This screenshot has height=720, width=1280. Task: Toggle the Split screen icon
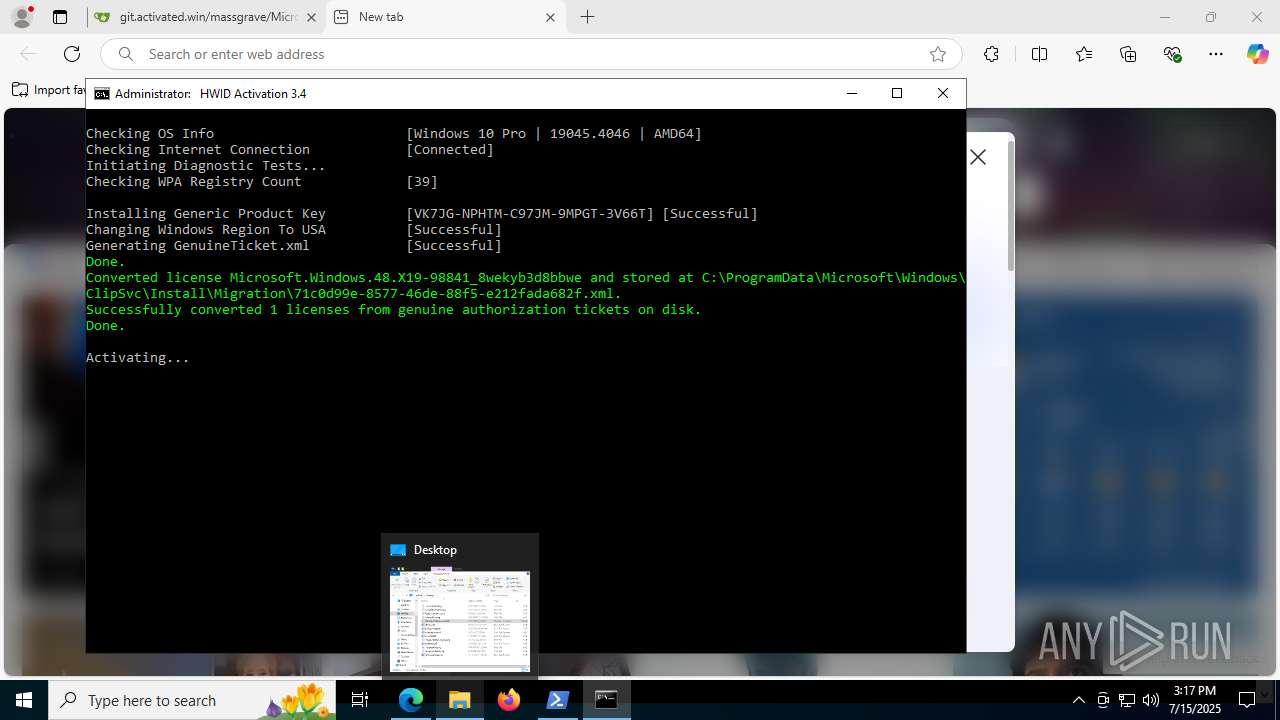point(1039,54)
